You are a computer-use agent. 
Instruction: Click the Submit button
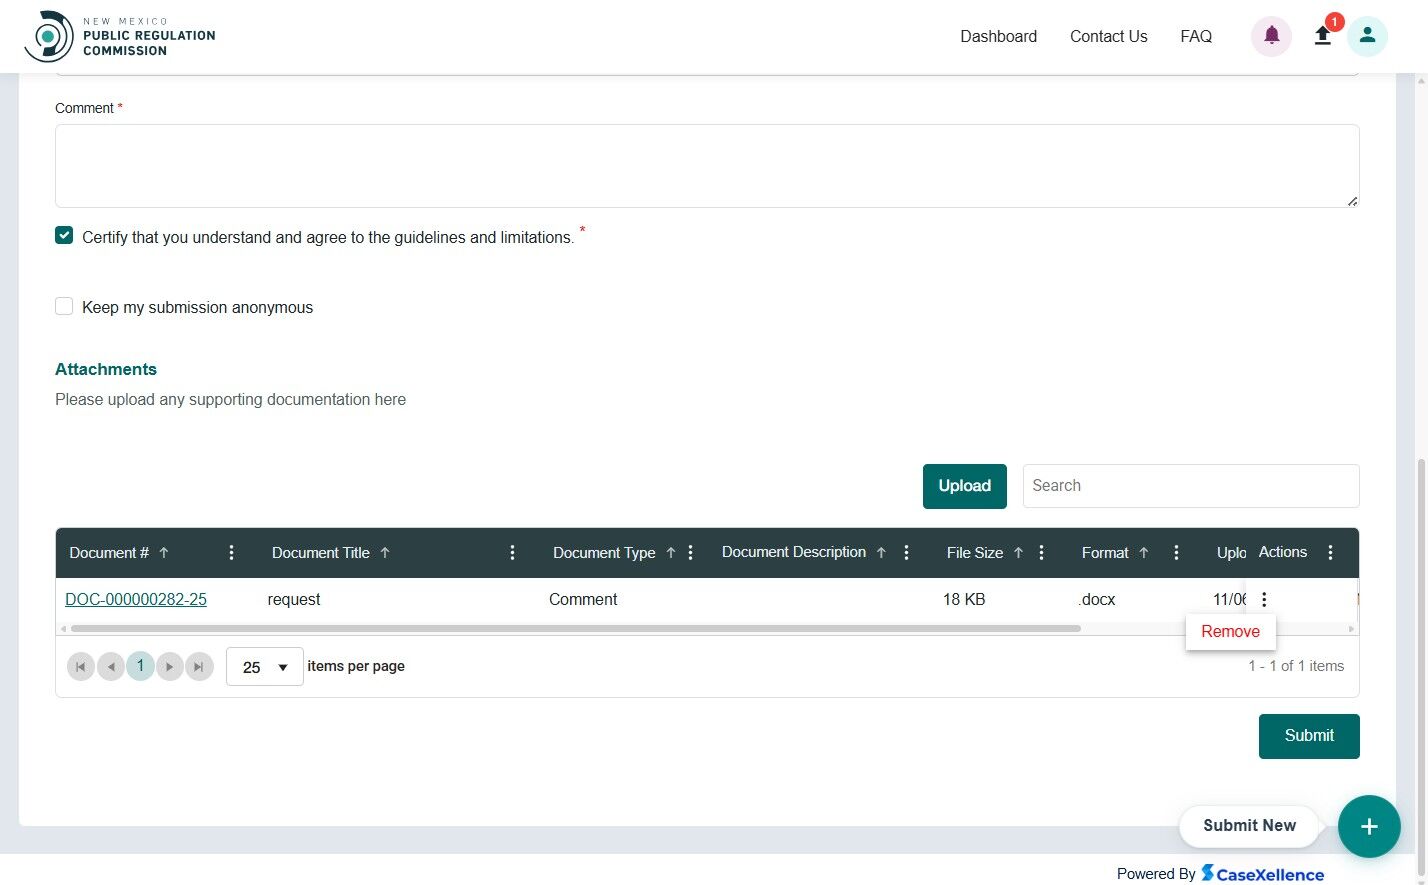point(1309,735)
